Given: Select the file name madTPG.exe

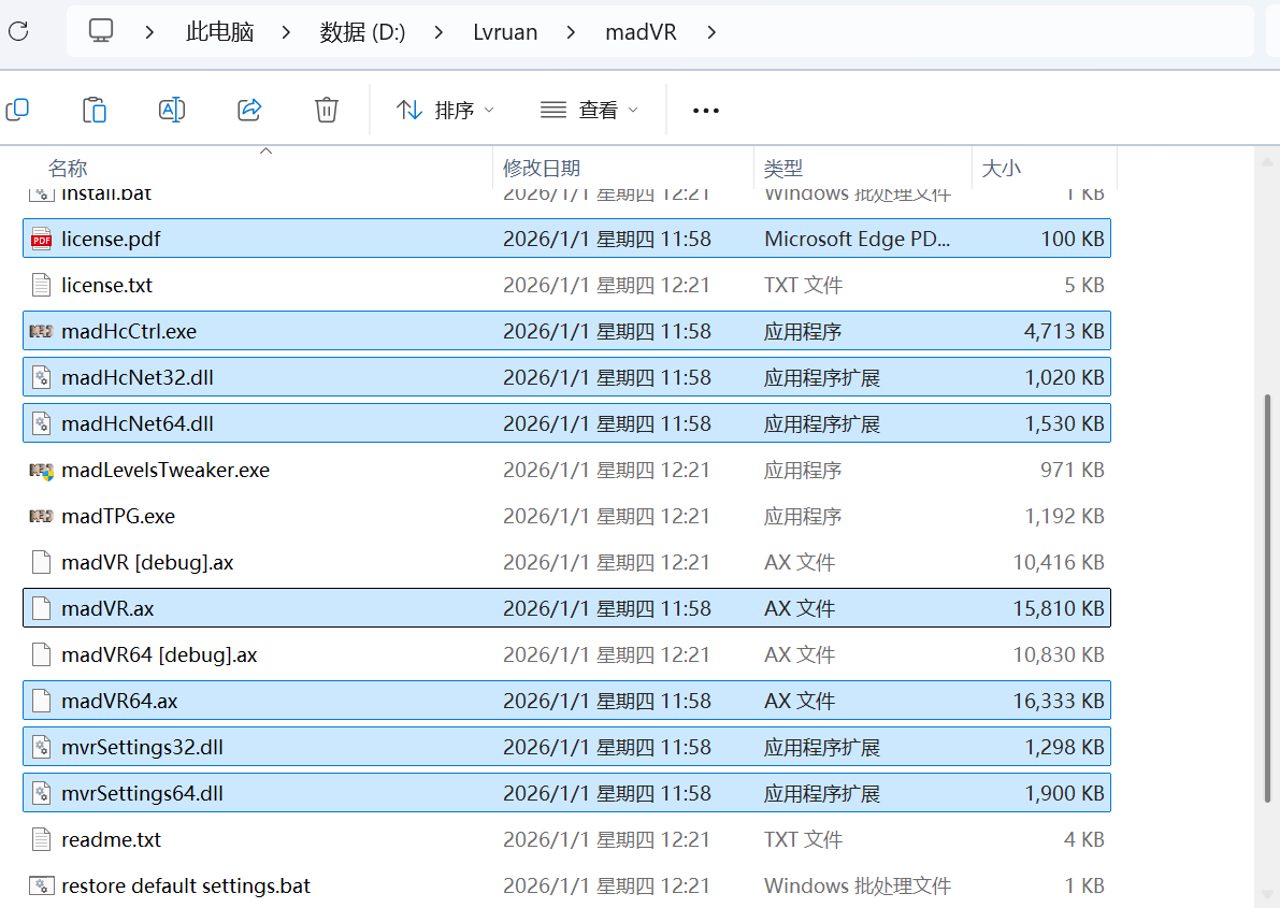Looking at the screenshot, I should click(x=118, y=516).
